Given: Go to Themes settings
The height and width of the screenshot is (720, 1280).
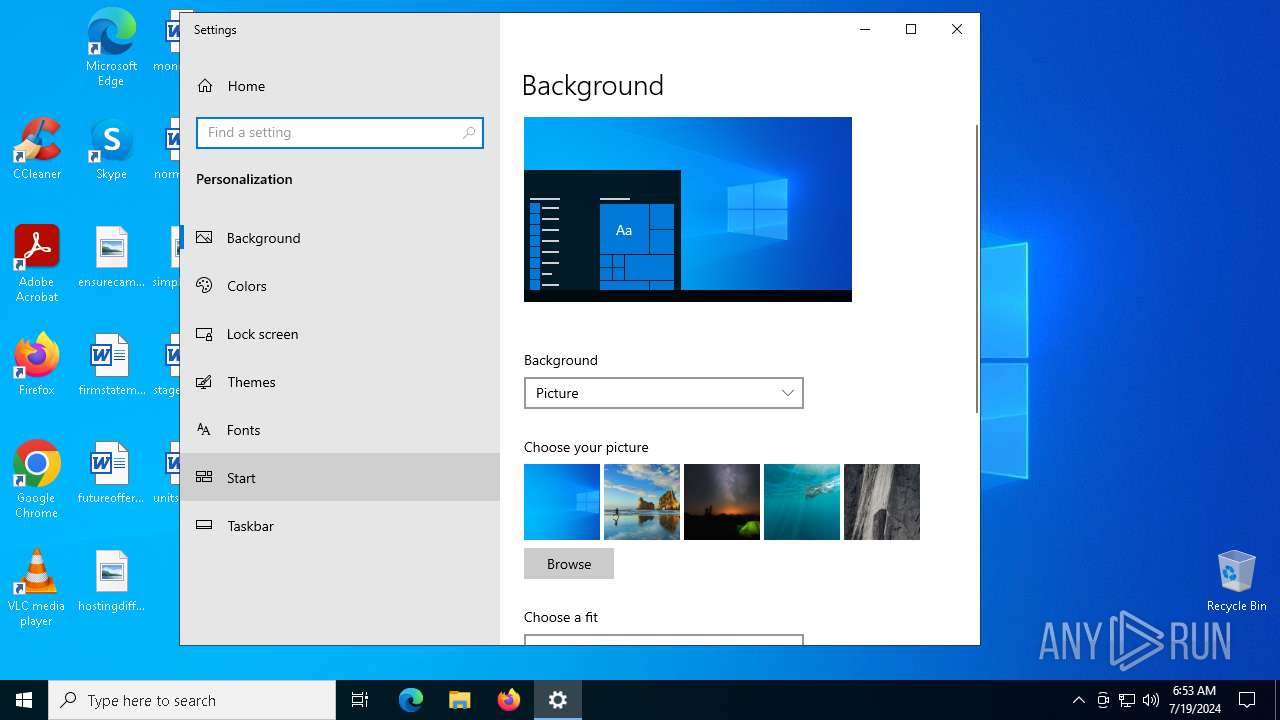Looking at the screenshot, I should pos(340,382).
